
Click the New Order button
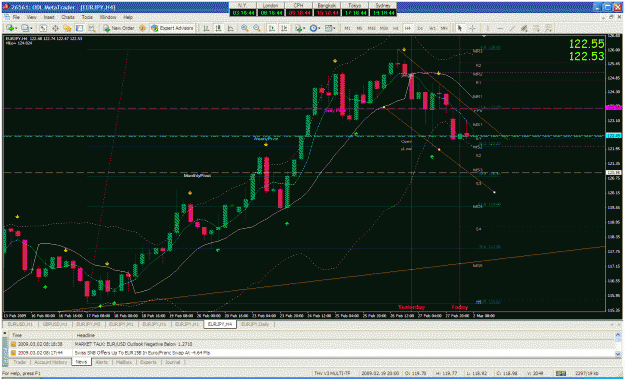coord(119,28)
